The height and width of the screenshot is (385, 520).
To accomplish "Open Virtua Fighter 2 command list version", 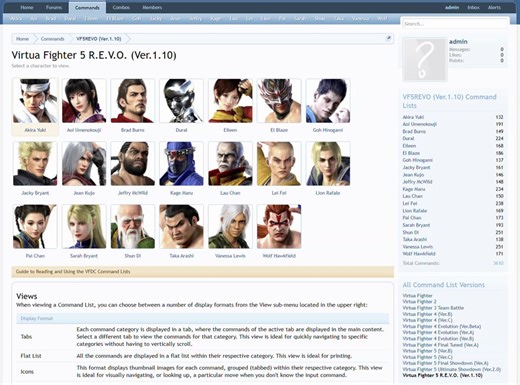I will click(x=419, y=302).
